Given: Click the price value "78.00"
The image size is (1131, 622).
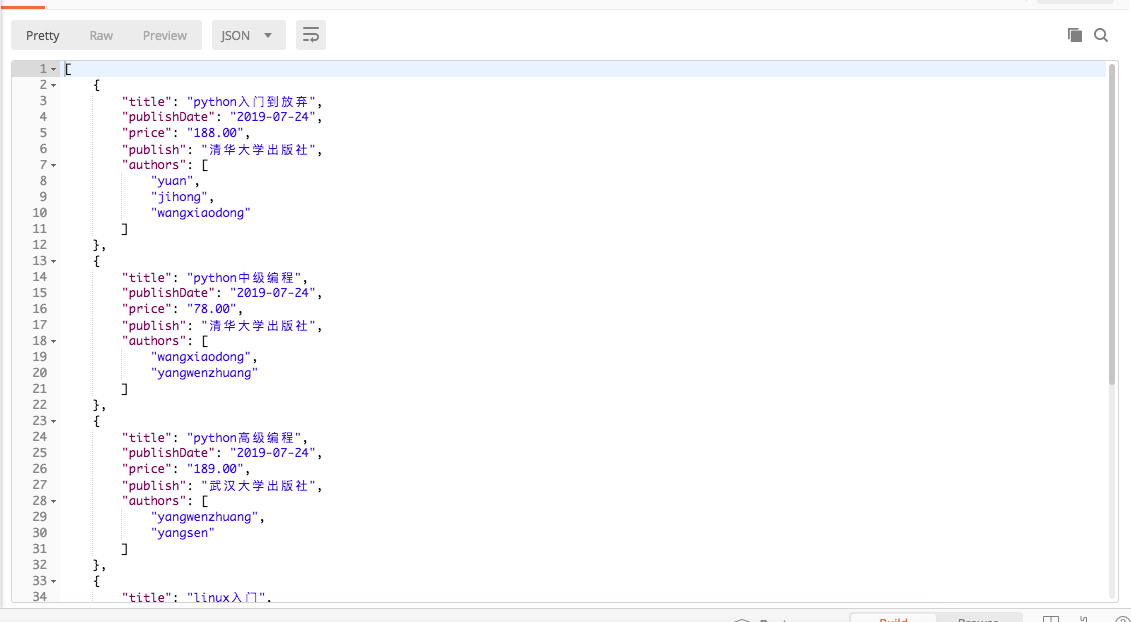Looking at the screenshot, I should (211, 309).
